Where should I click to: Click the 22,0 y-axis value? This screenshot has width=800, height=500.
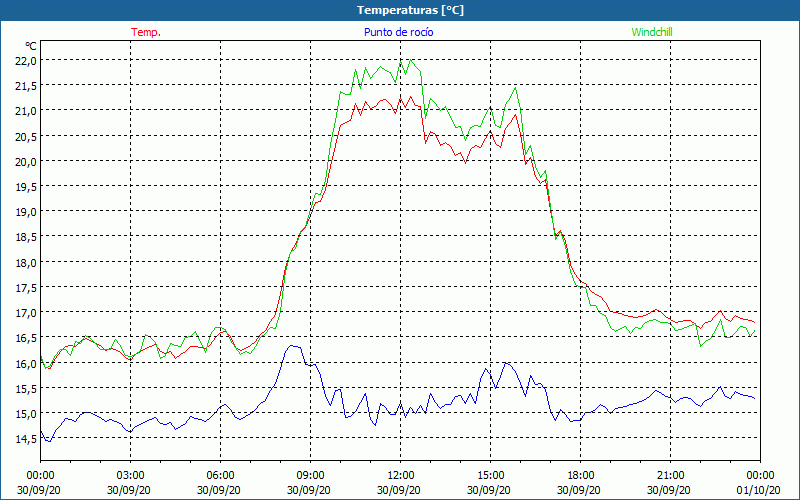(27, 61)
